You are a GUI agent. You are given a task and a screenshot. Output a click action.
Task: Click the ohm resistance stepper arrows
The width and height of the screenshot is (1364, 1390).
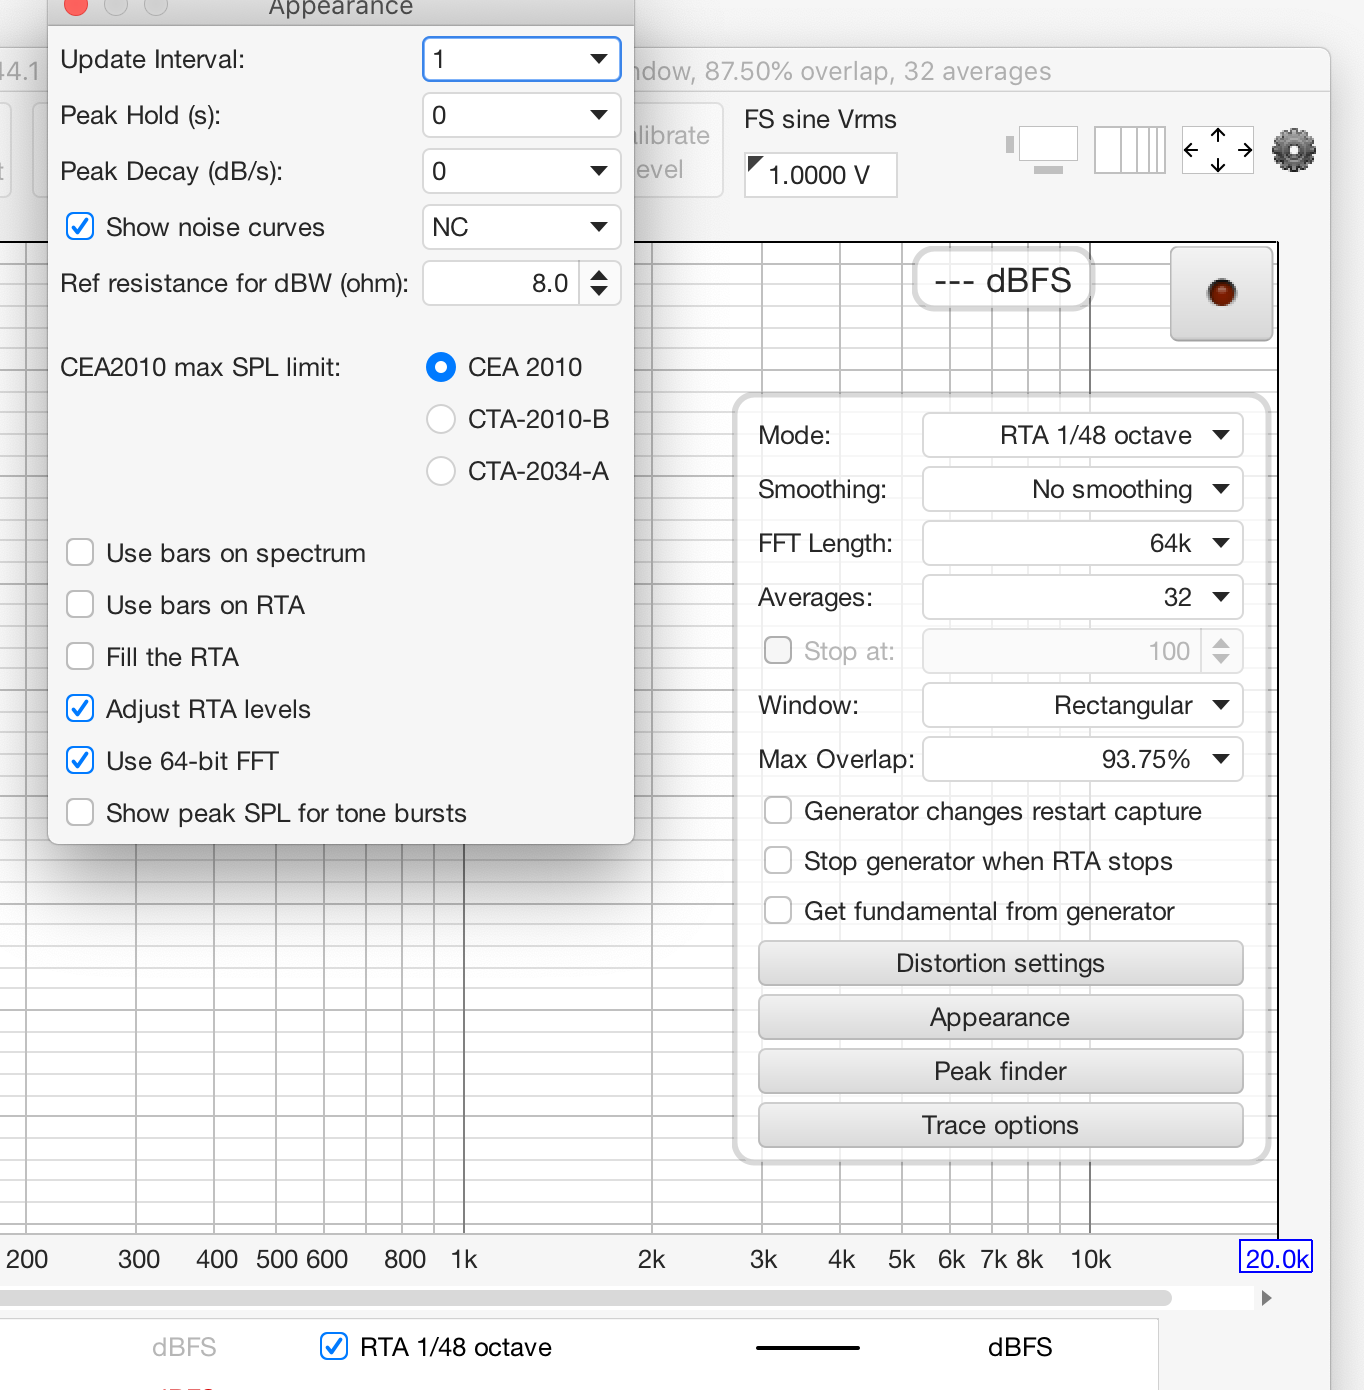pyautogui.click(x=599, y=283)
